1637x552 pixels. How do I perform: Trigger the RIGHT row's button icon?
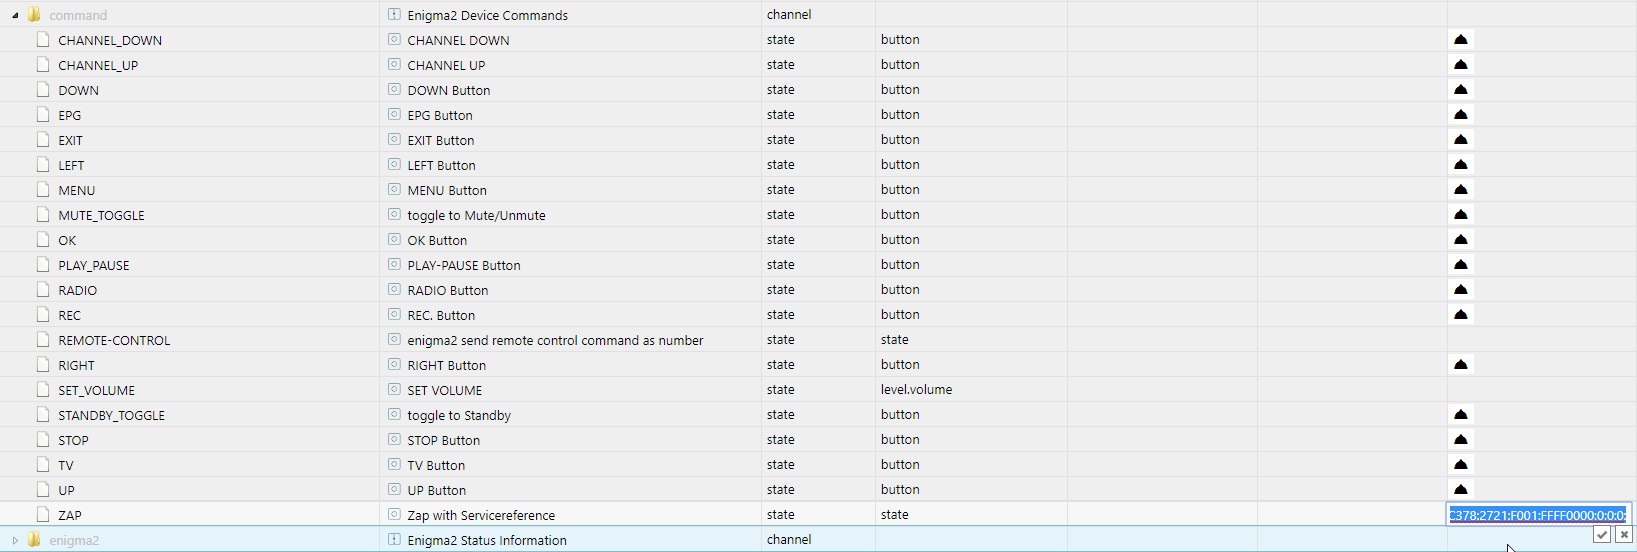pyautogui.click(x=1460, y=364)
